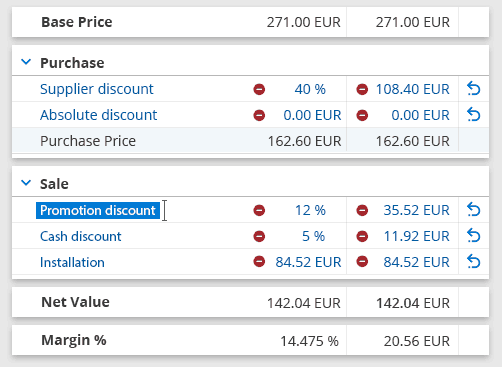Viewport: 502px width, 367px height.
Task: Collapse the Sale section
Action: click(26, 183)
